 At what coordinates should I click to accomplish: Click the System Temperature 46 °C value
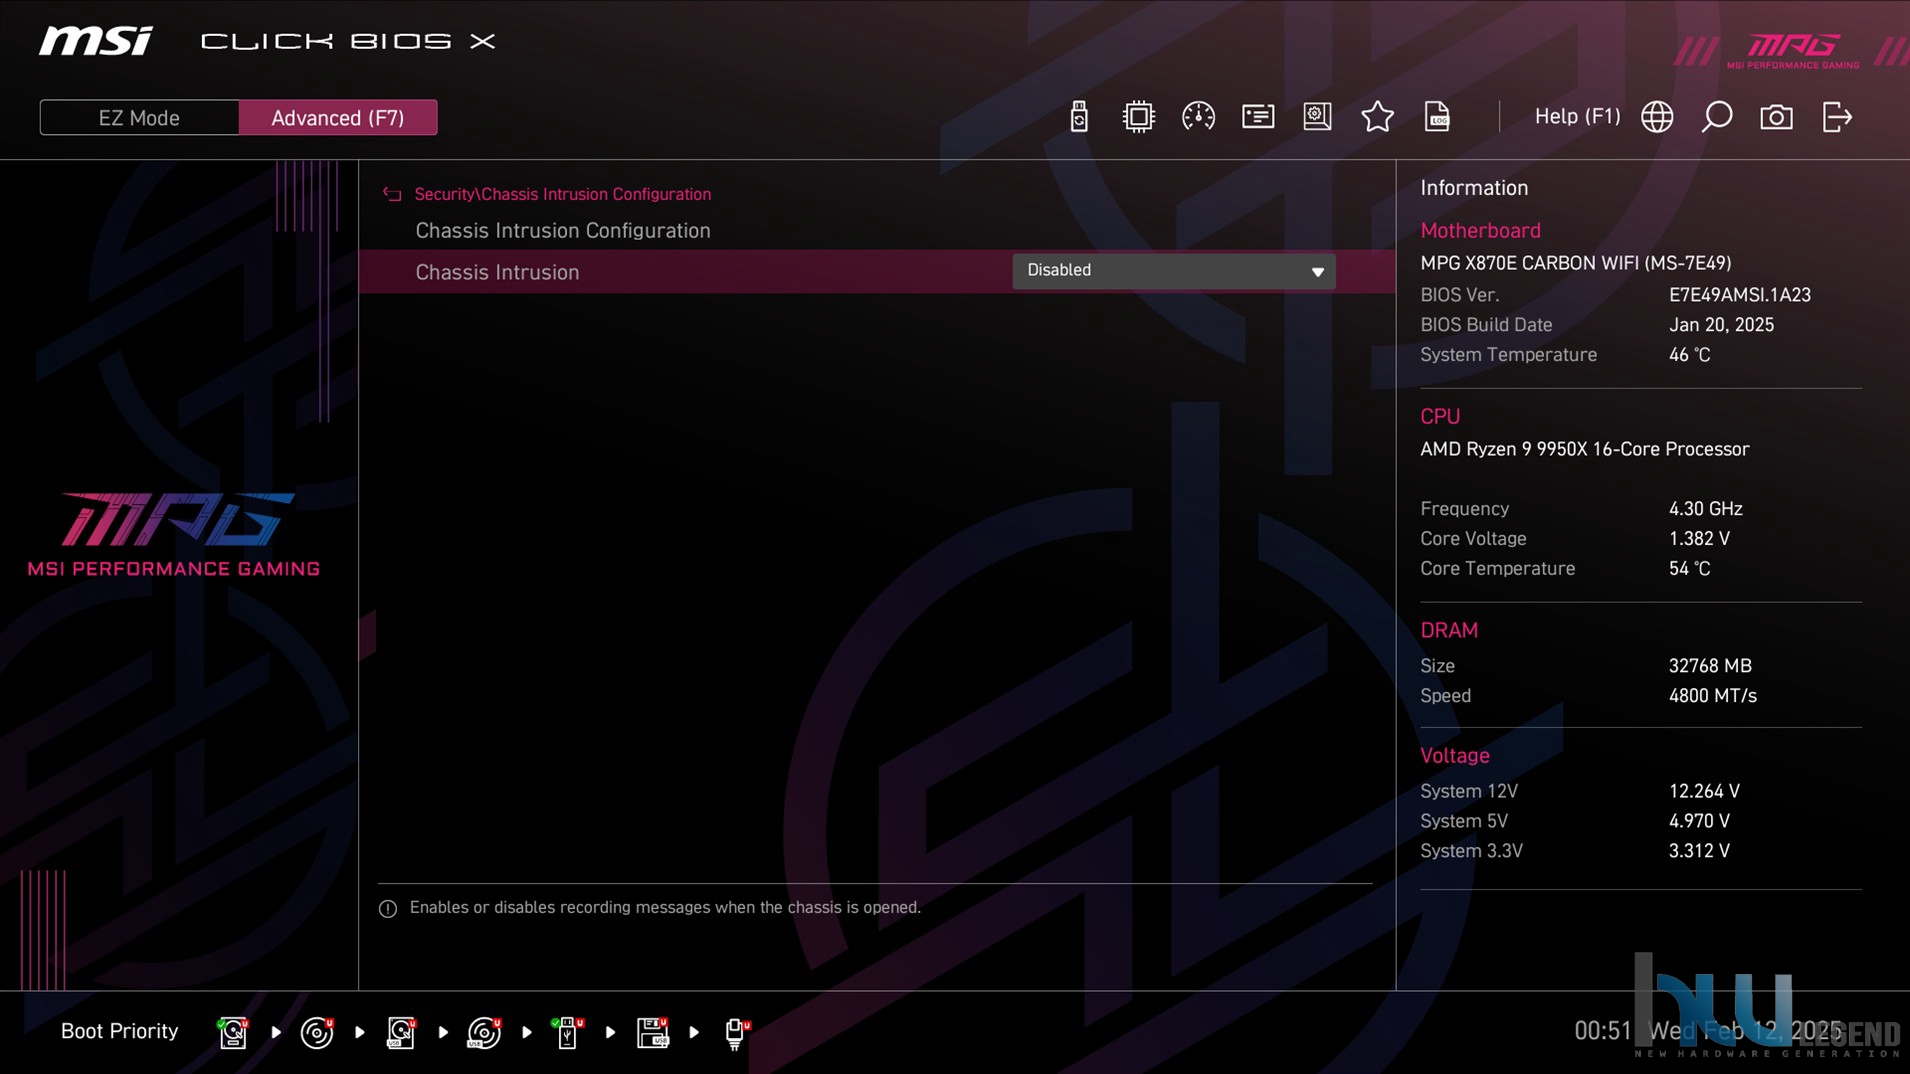pyautogui.click(x=1689, y=355)
